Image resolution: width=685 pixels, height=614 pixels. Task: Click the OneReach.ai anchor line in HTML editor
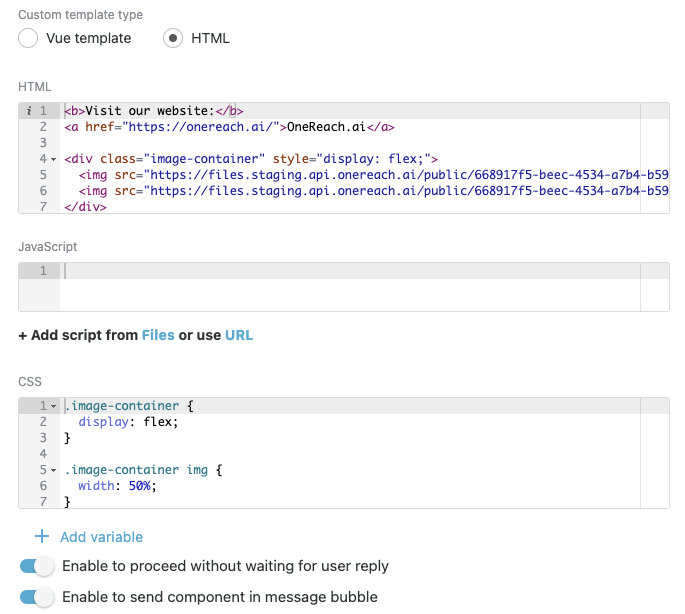click(x=230, y=127)
